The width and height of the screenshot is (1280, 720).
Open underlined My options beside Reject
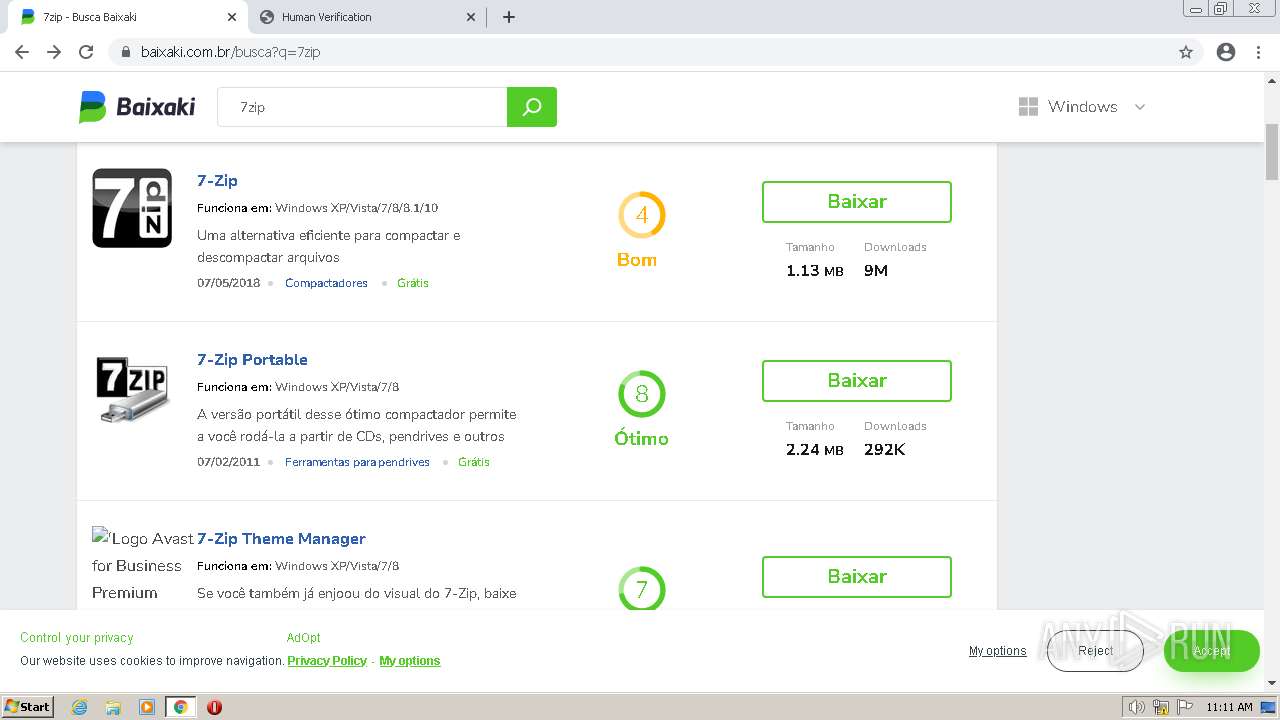(997, 651)
